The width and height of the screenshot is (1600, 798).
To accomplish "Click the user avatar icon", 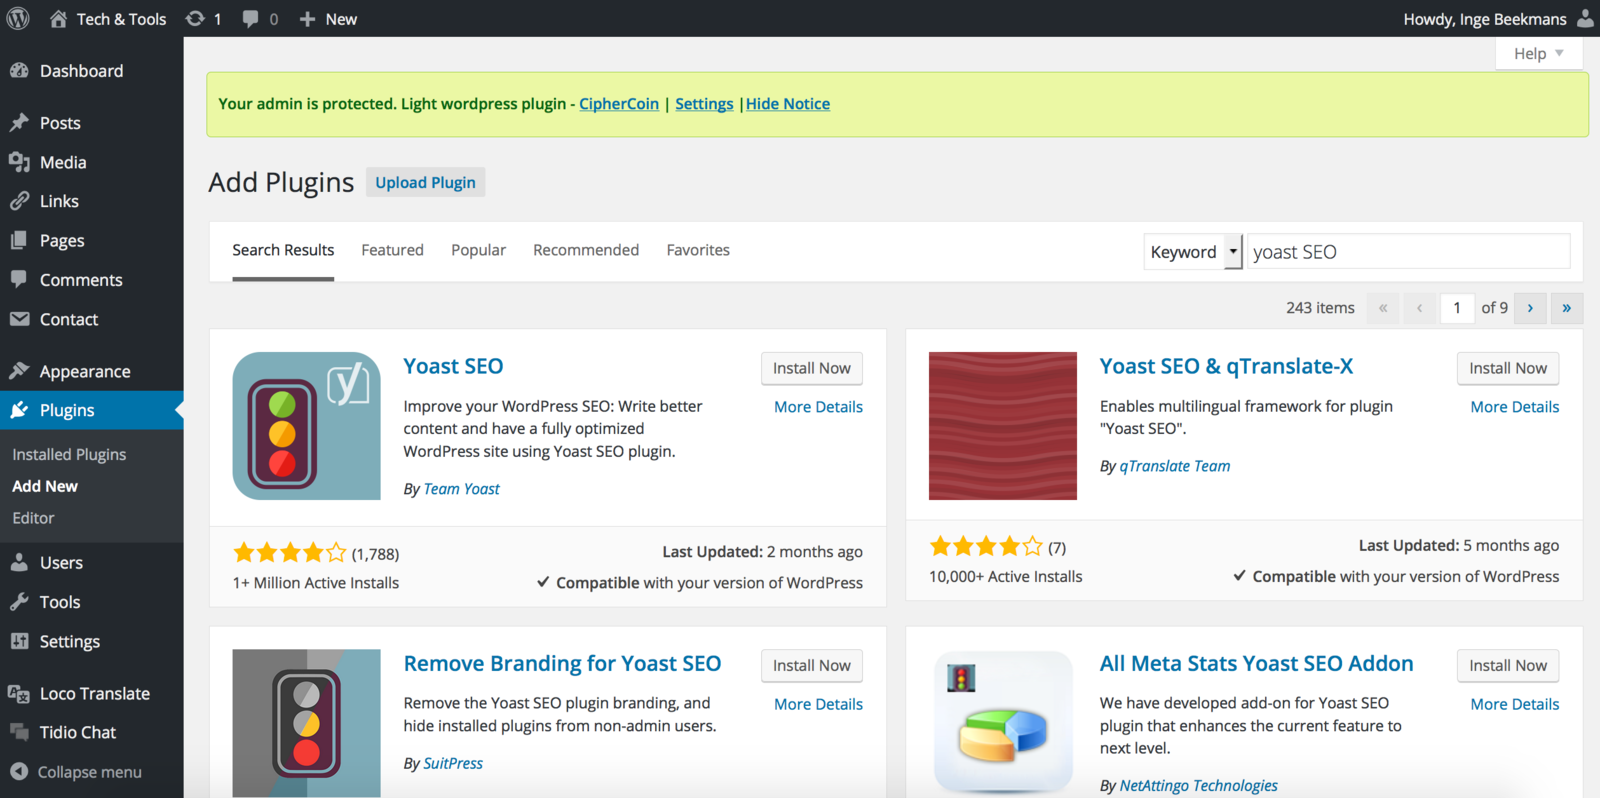I will [x=1585, y=18].
